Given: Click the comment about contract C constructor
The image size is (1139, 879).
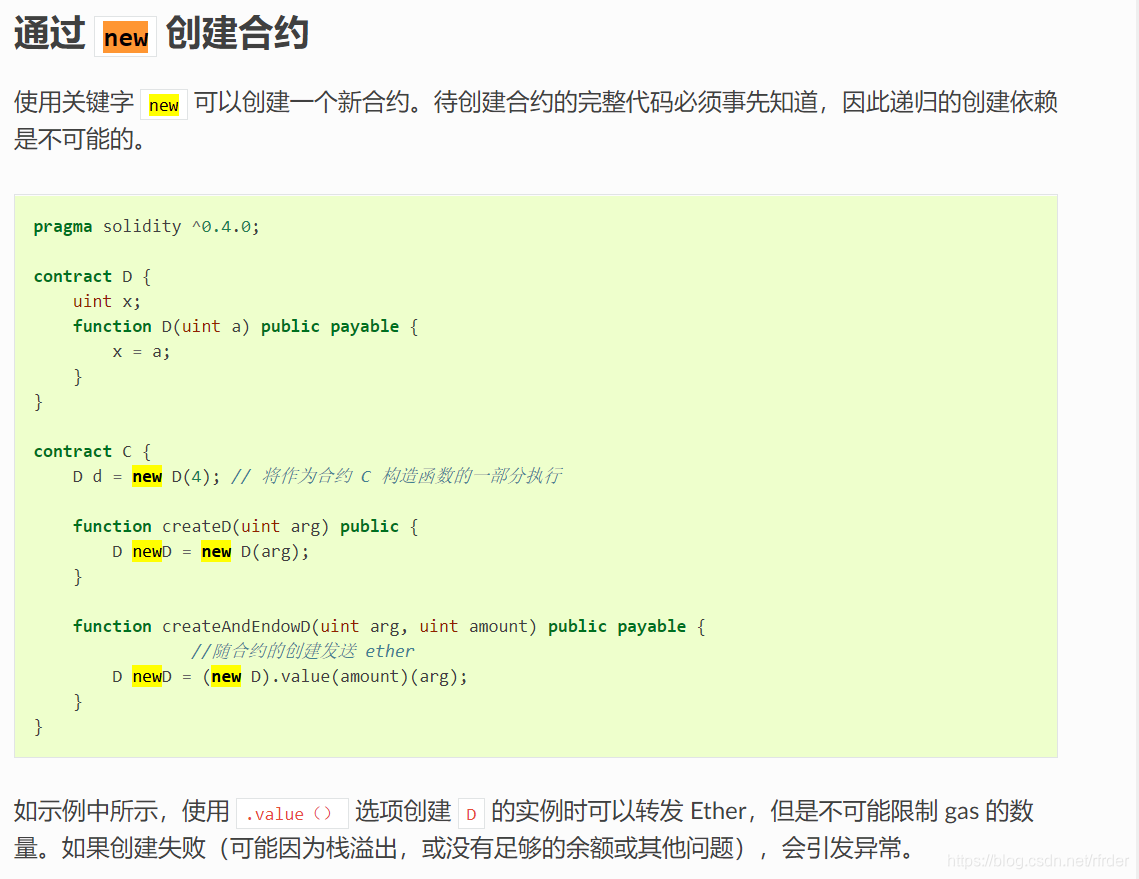Looking at the screenshot, I should 395,476.
